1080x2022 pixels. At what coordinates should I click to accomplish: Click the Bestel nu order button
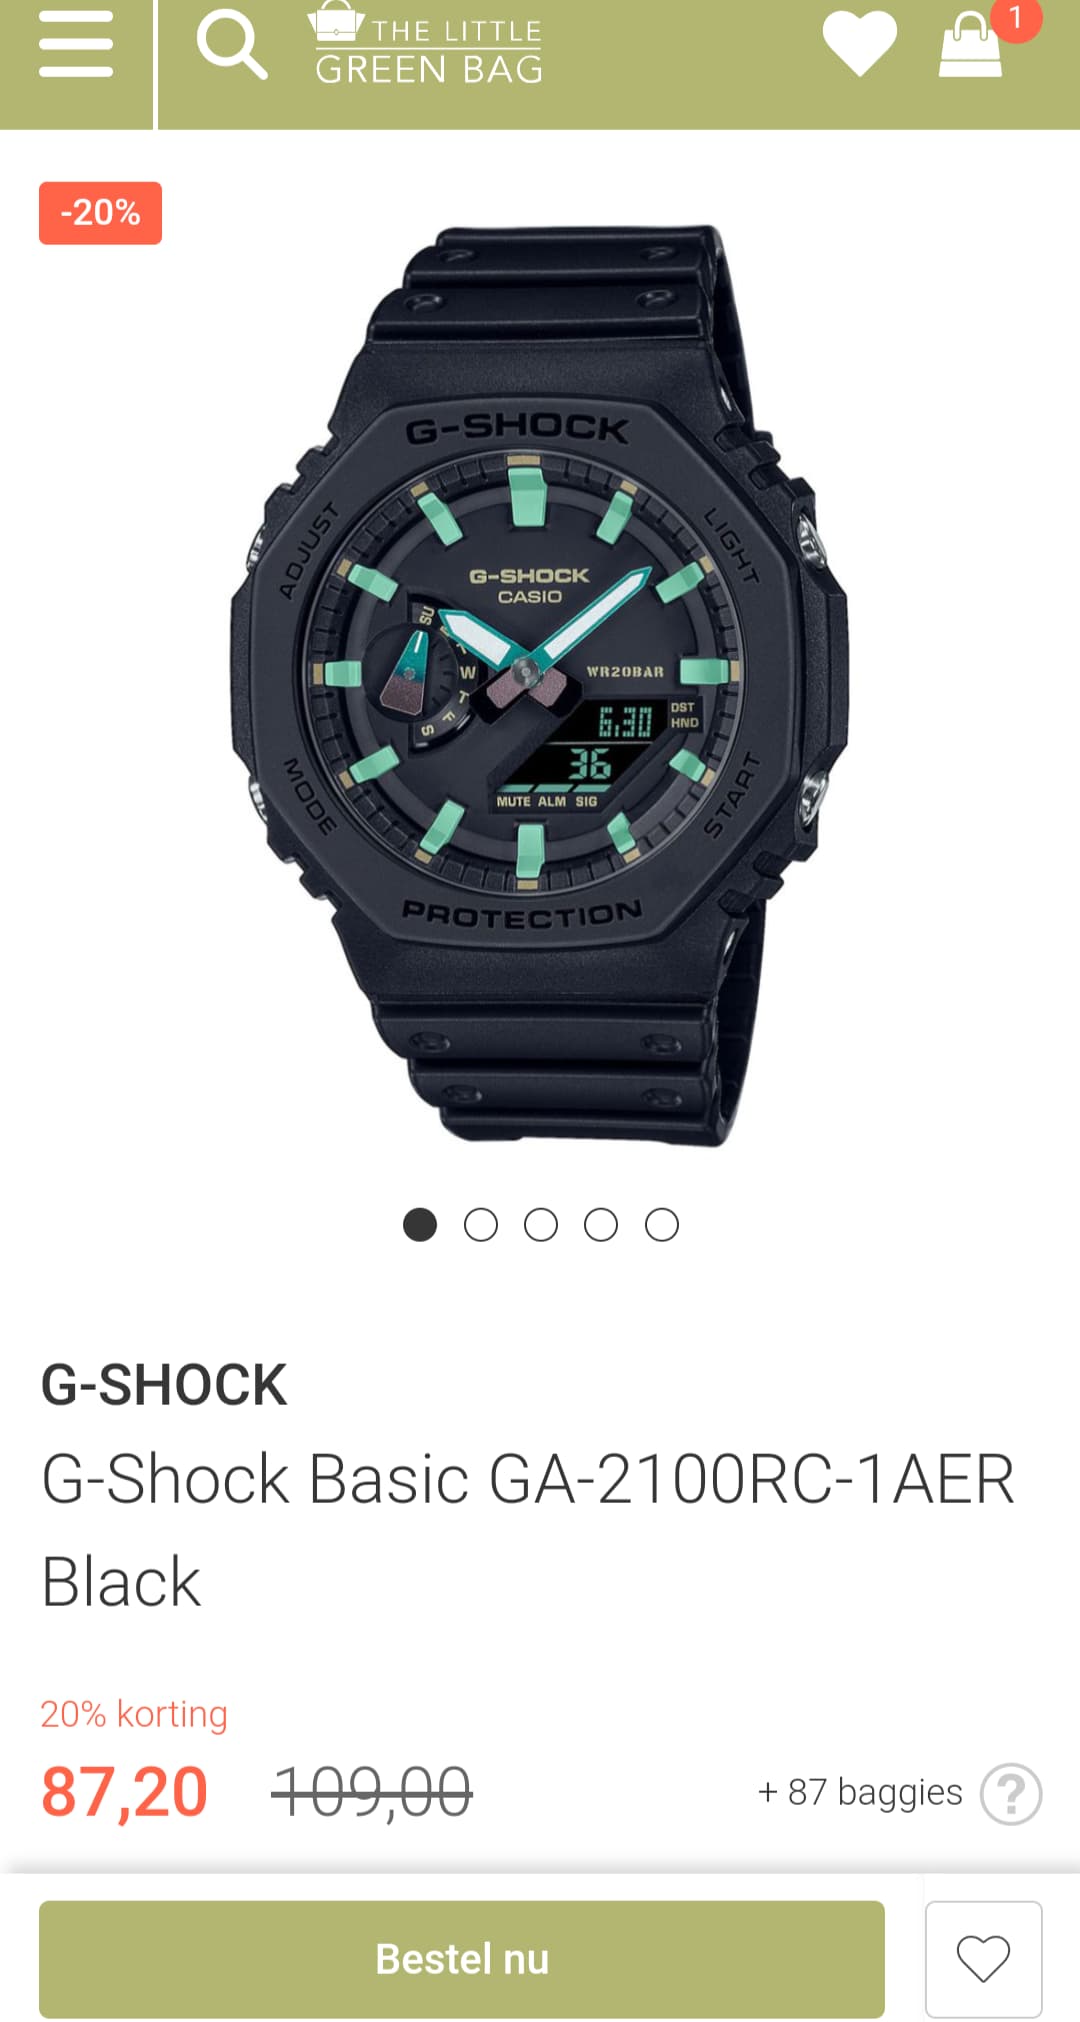point(462,1959)
